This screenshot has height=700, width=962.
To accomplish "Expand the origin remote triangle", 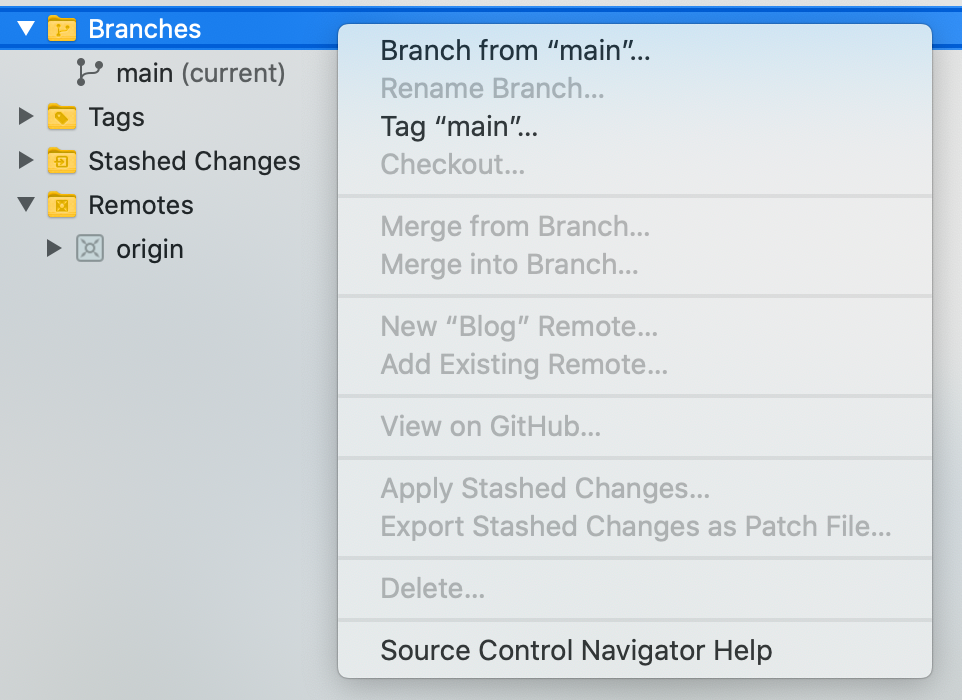I will tap(54, 248).
